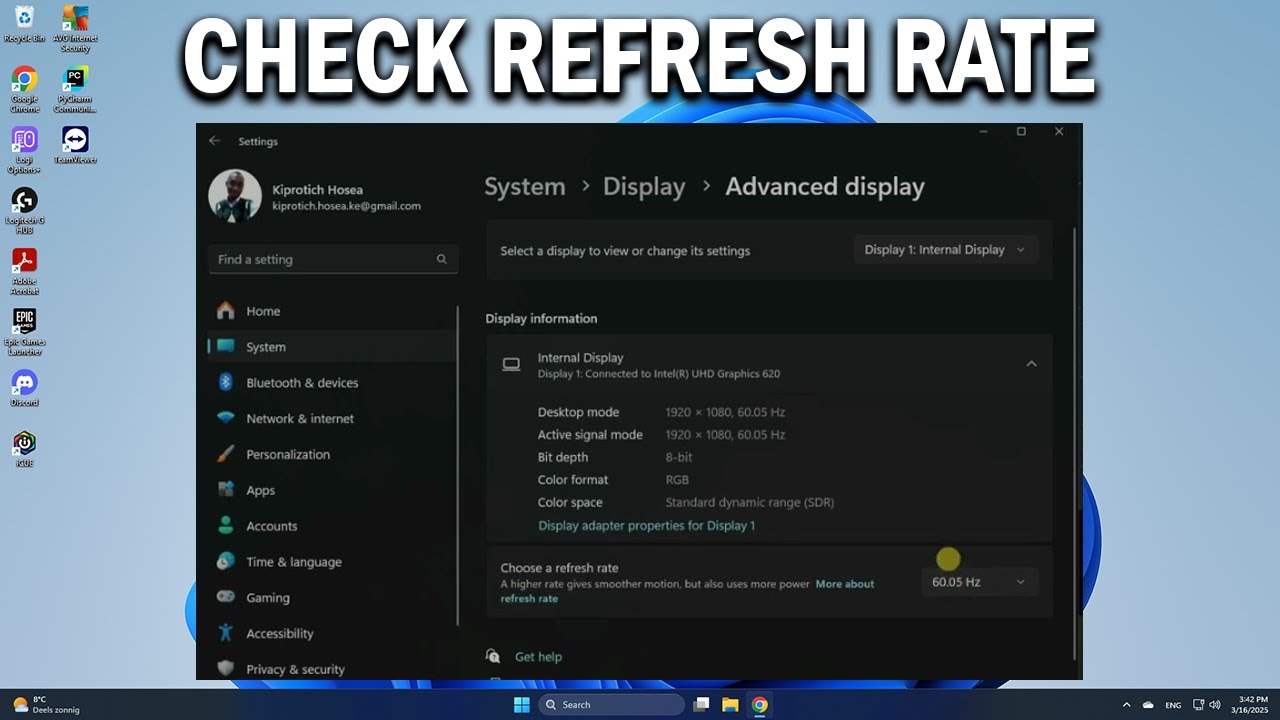Show hidden system tray icons
1280x720 pixels.
(1127, 705)
